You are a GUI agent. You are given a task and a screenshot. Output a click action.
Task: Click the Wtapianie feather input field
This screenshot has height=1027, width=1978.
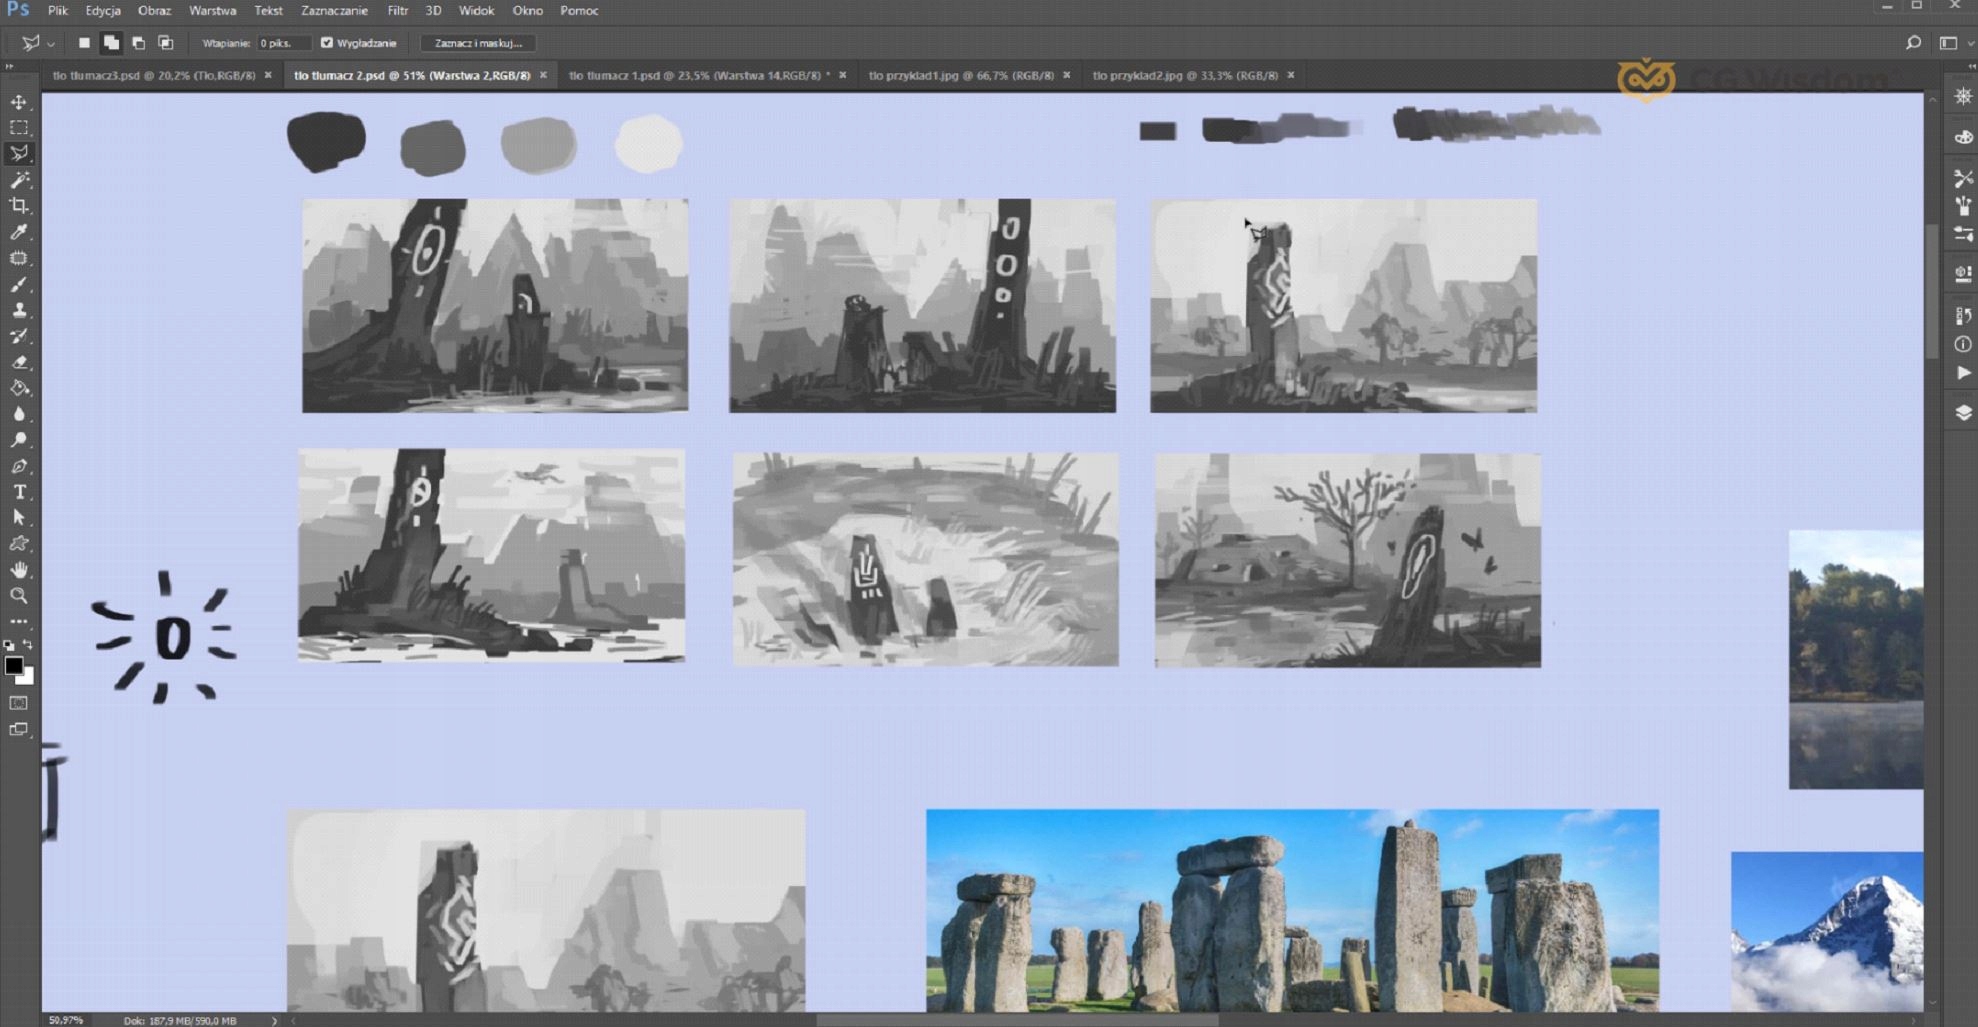282,43
